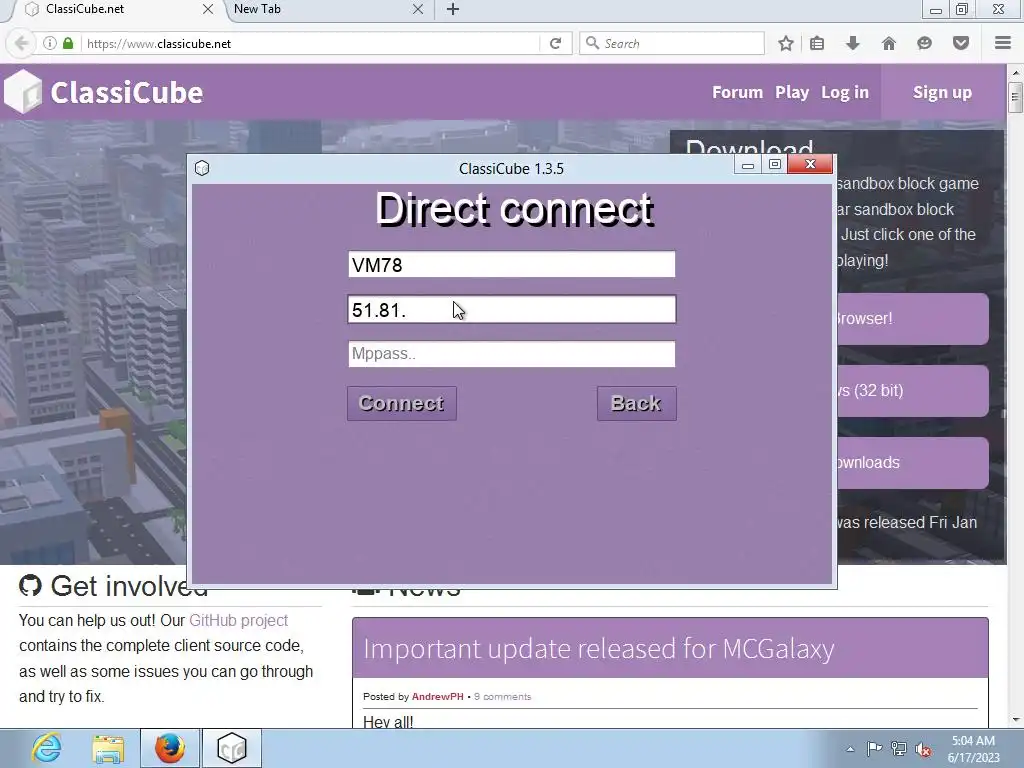
Task: Open Pocket icon in Firefox toolbar
Action: click(x=961, y=43)
